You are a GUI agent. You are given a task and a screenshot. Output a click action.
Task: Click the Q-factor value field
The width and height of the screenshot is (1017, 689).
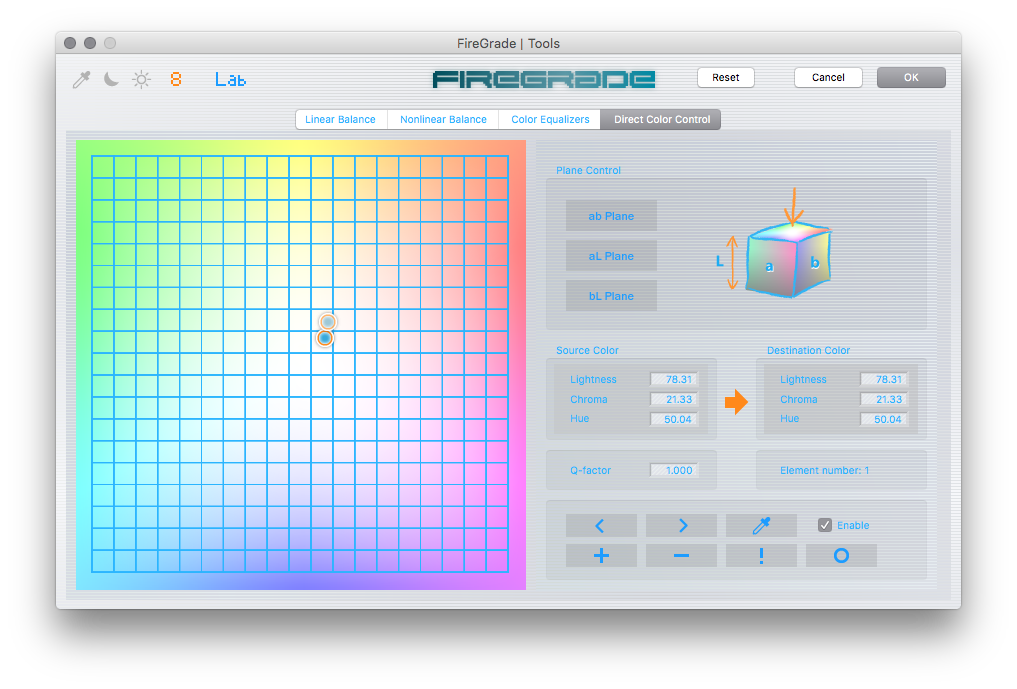click(x=674, y=470)
